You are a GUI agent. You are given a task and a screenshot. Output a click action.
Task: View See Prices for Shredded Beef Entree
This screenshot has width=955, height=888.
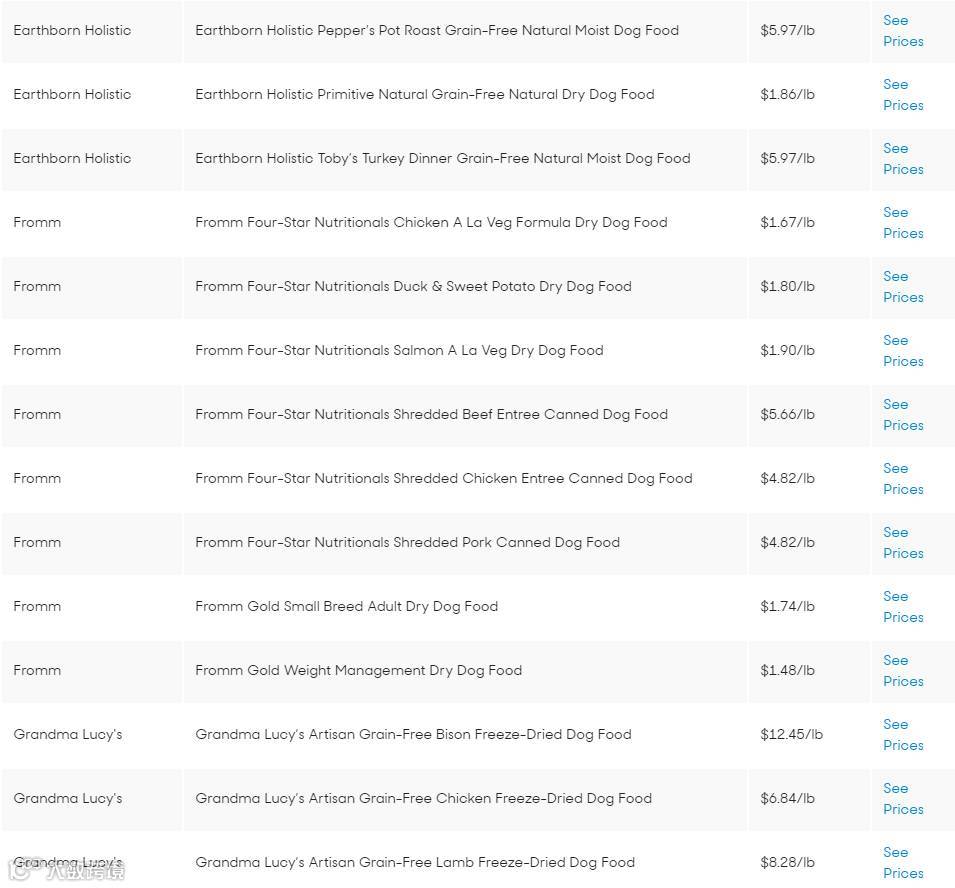tap(903, 415)
